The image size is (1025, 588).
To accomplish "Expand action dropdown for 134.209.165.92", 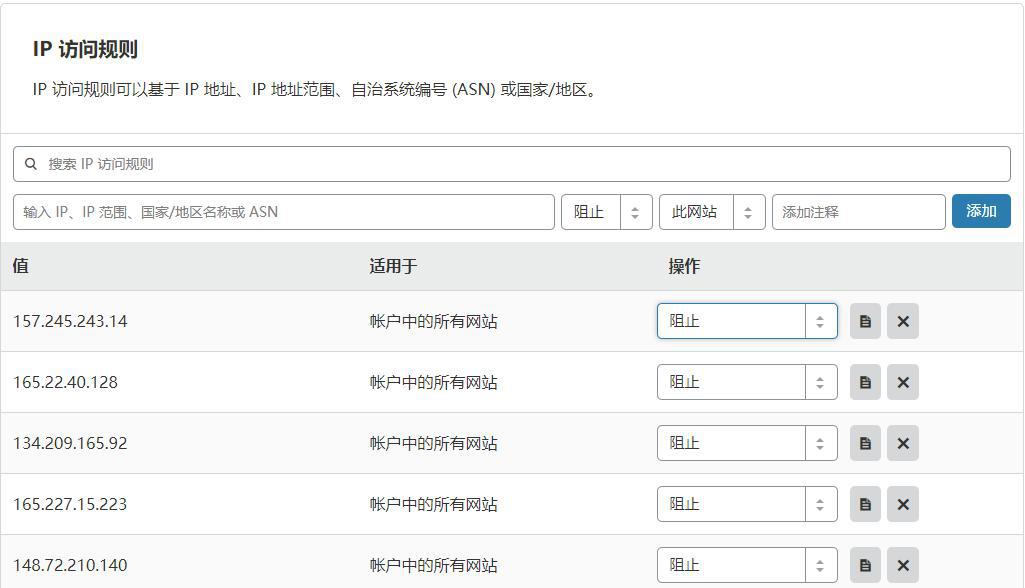I will click(746, 443).
